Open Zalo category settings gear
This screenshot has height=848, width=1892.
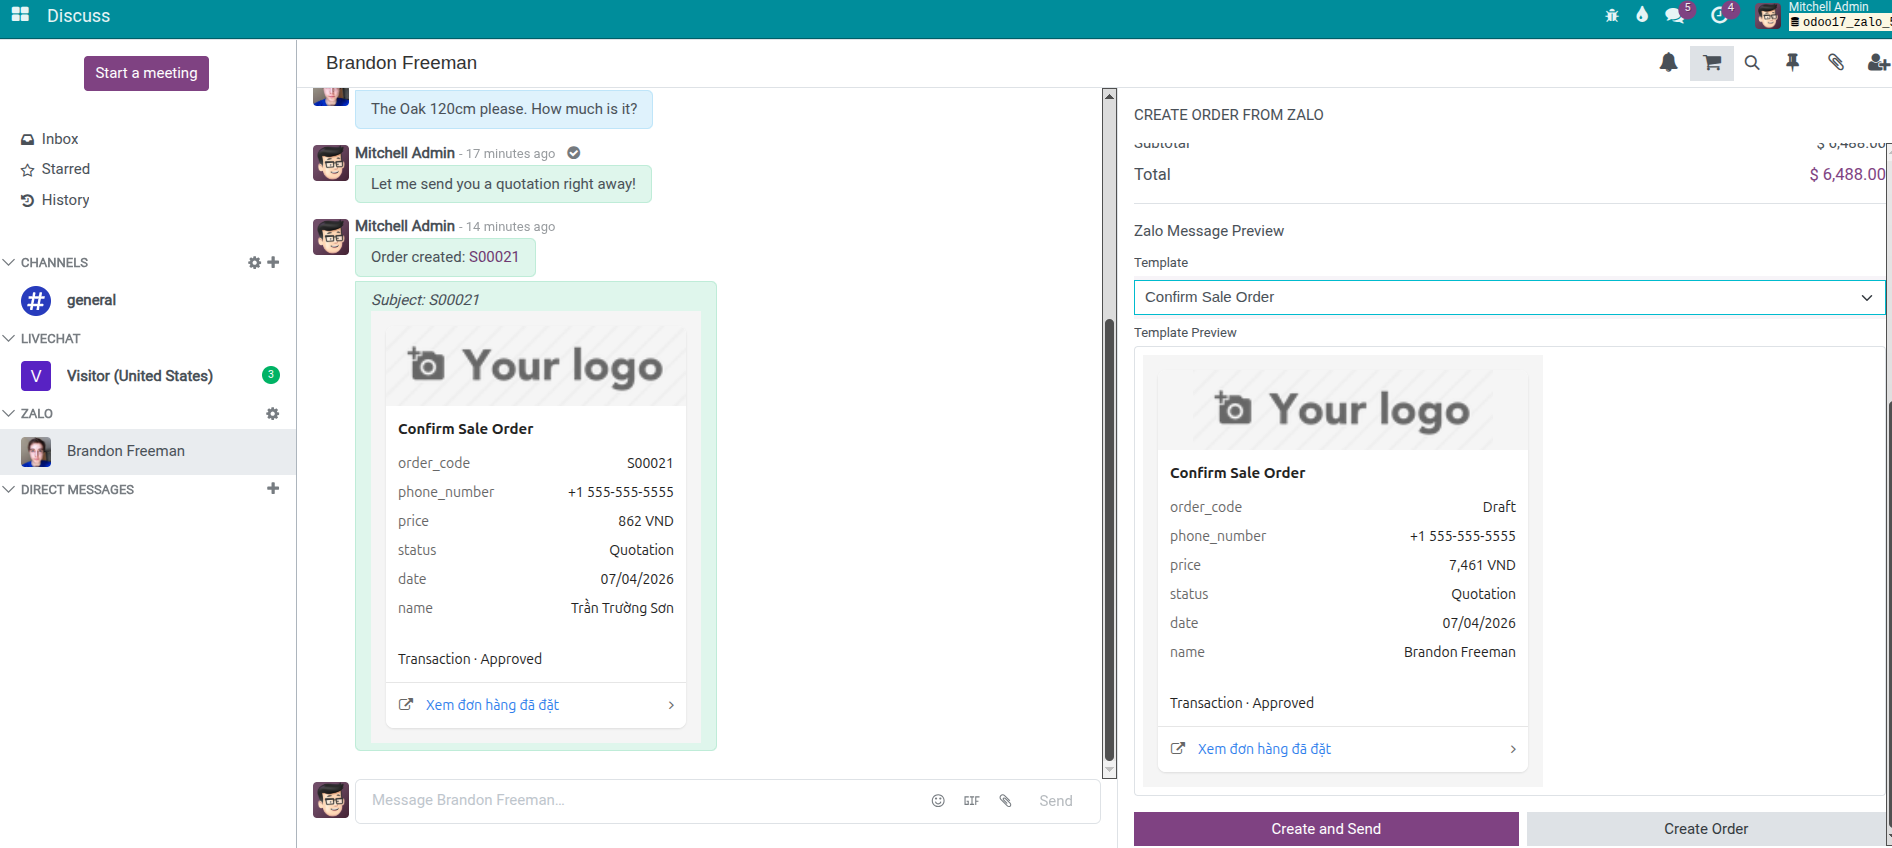273,414
